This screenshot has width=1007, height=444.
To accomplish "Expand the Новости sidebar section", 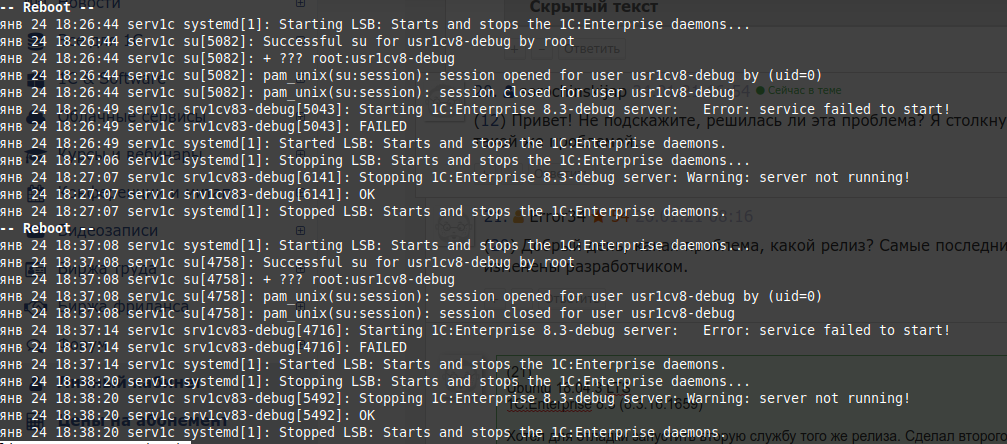I will pos(300,3).
